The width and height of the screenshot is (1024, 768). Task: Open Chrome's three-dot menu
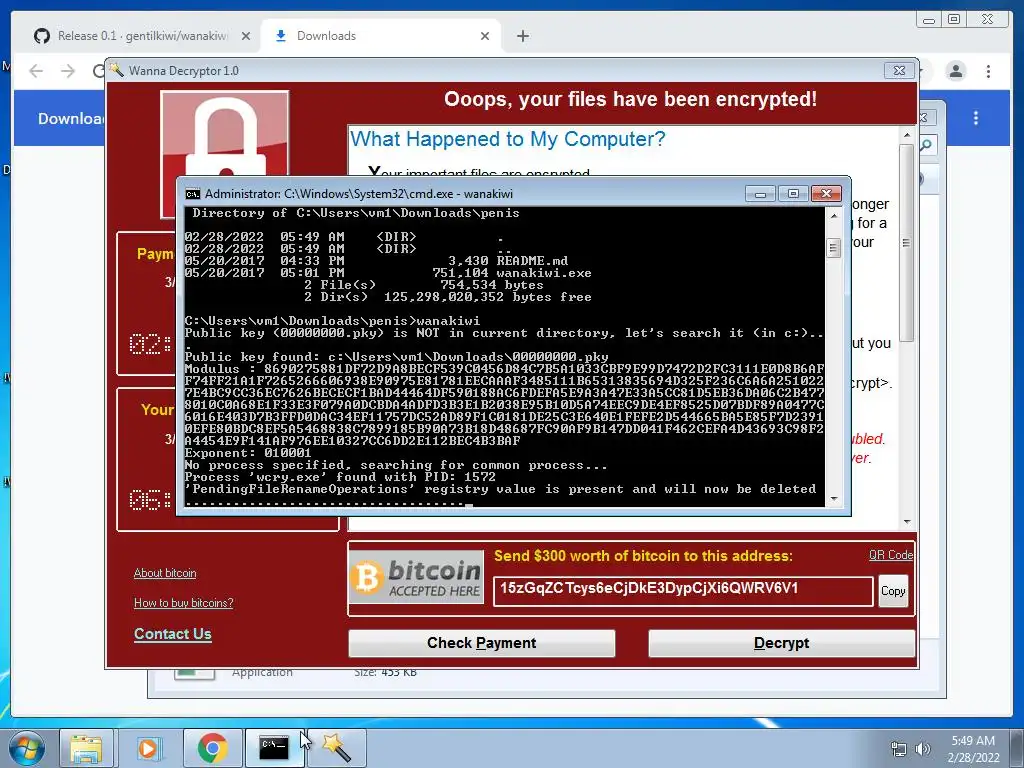(x=988, y=71)
